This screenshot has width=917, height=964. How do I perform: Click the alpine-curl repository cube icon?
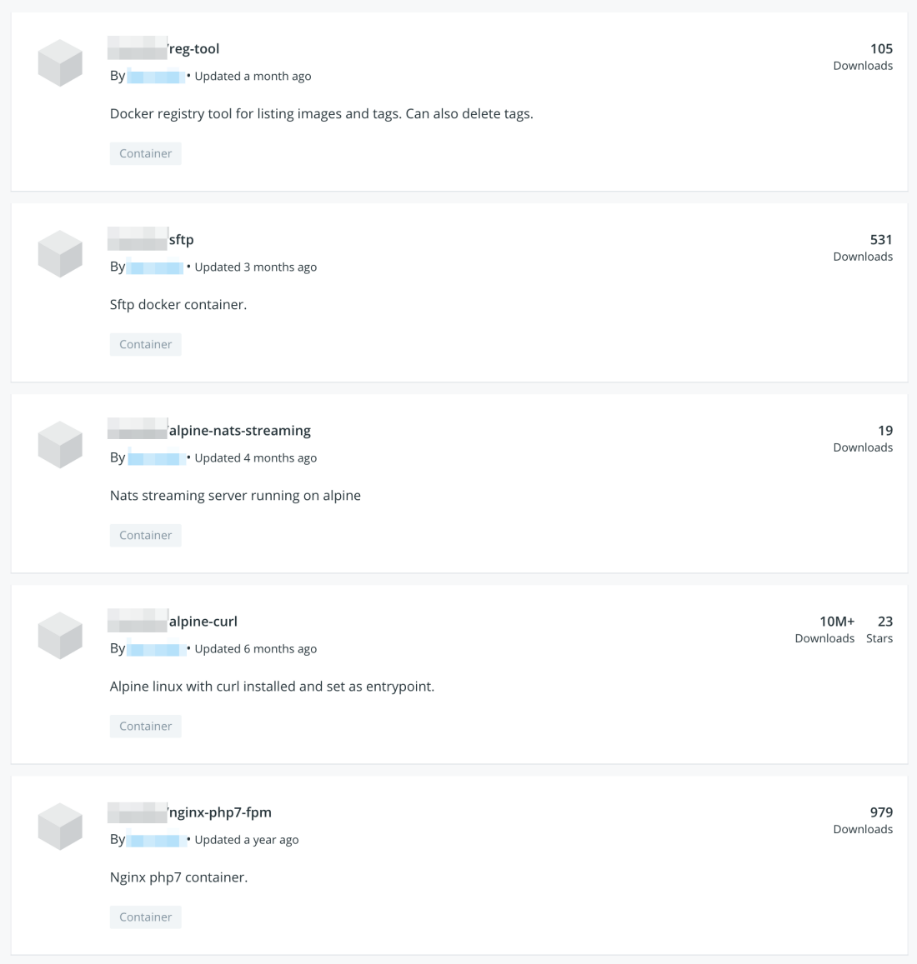tap(59, 636)
